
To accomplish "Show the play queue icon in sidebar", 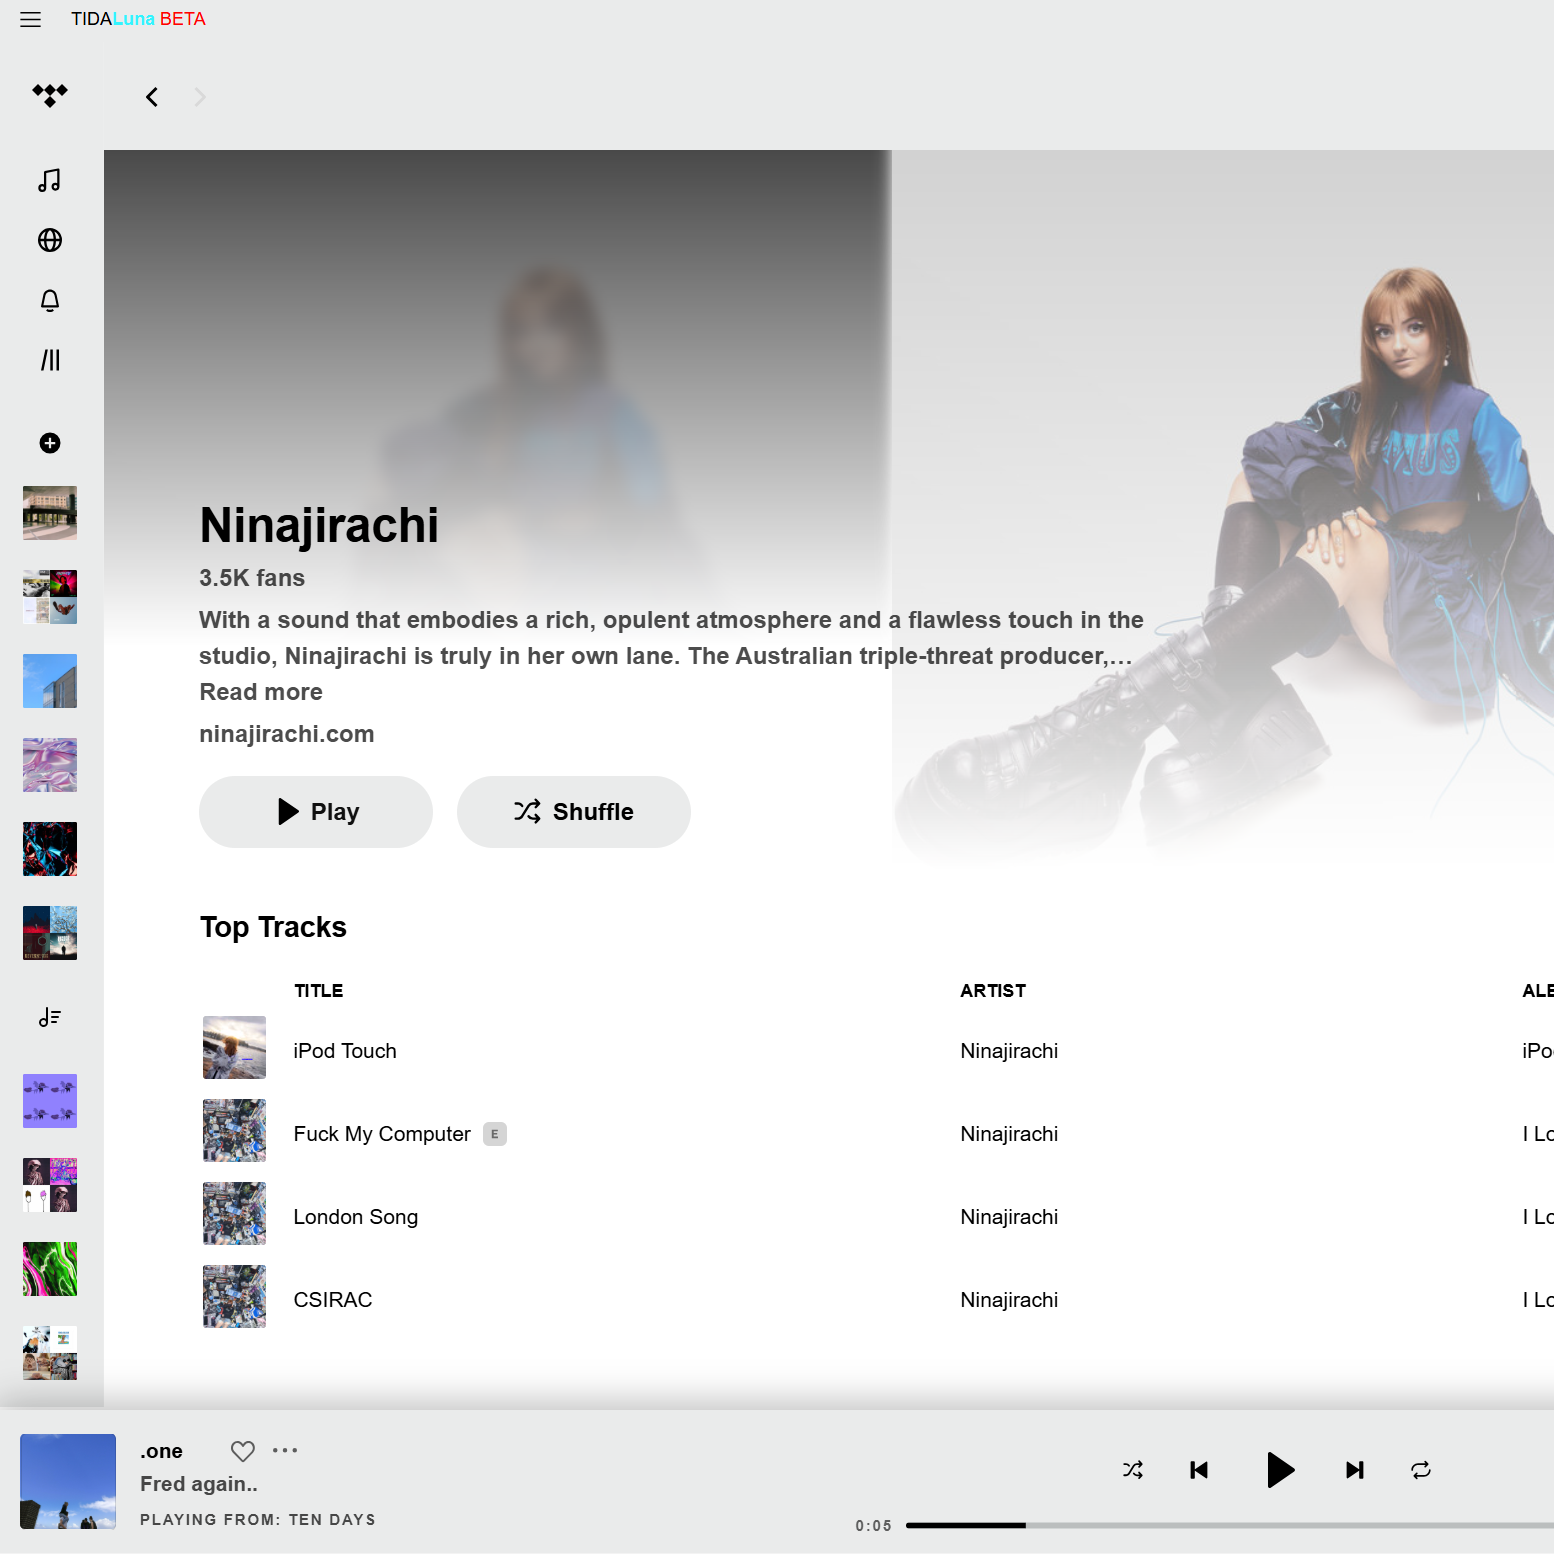I will coord(49,1017).
